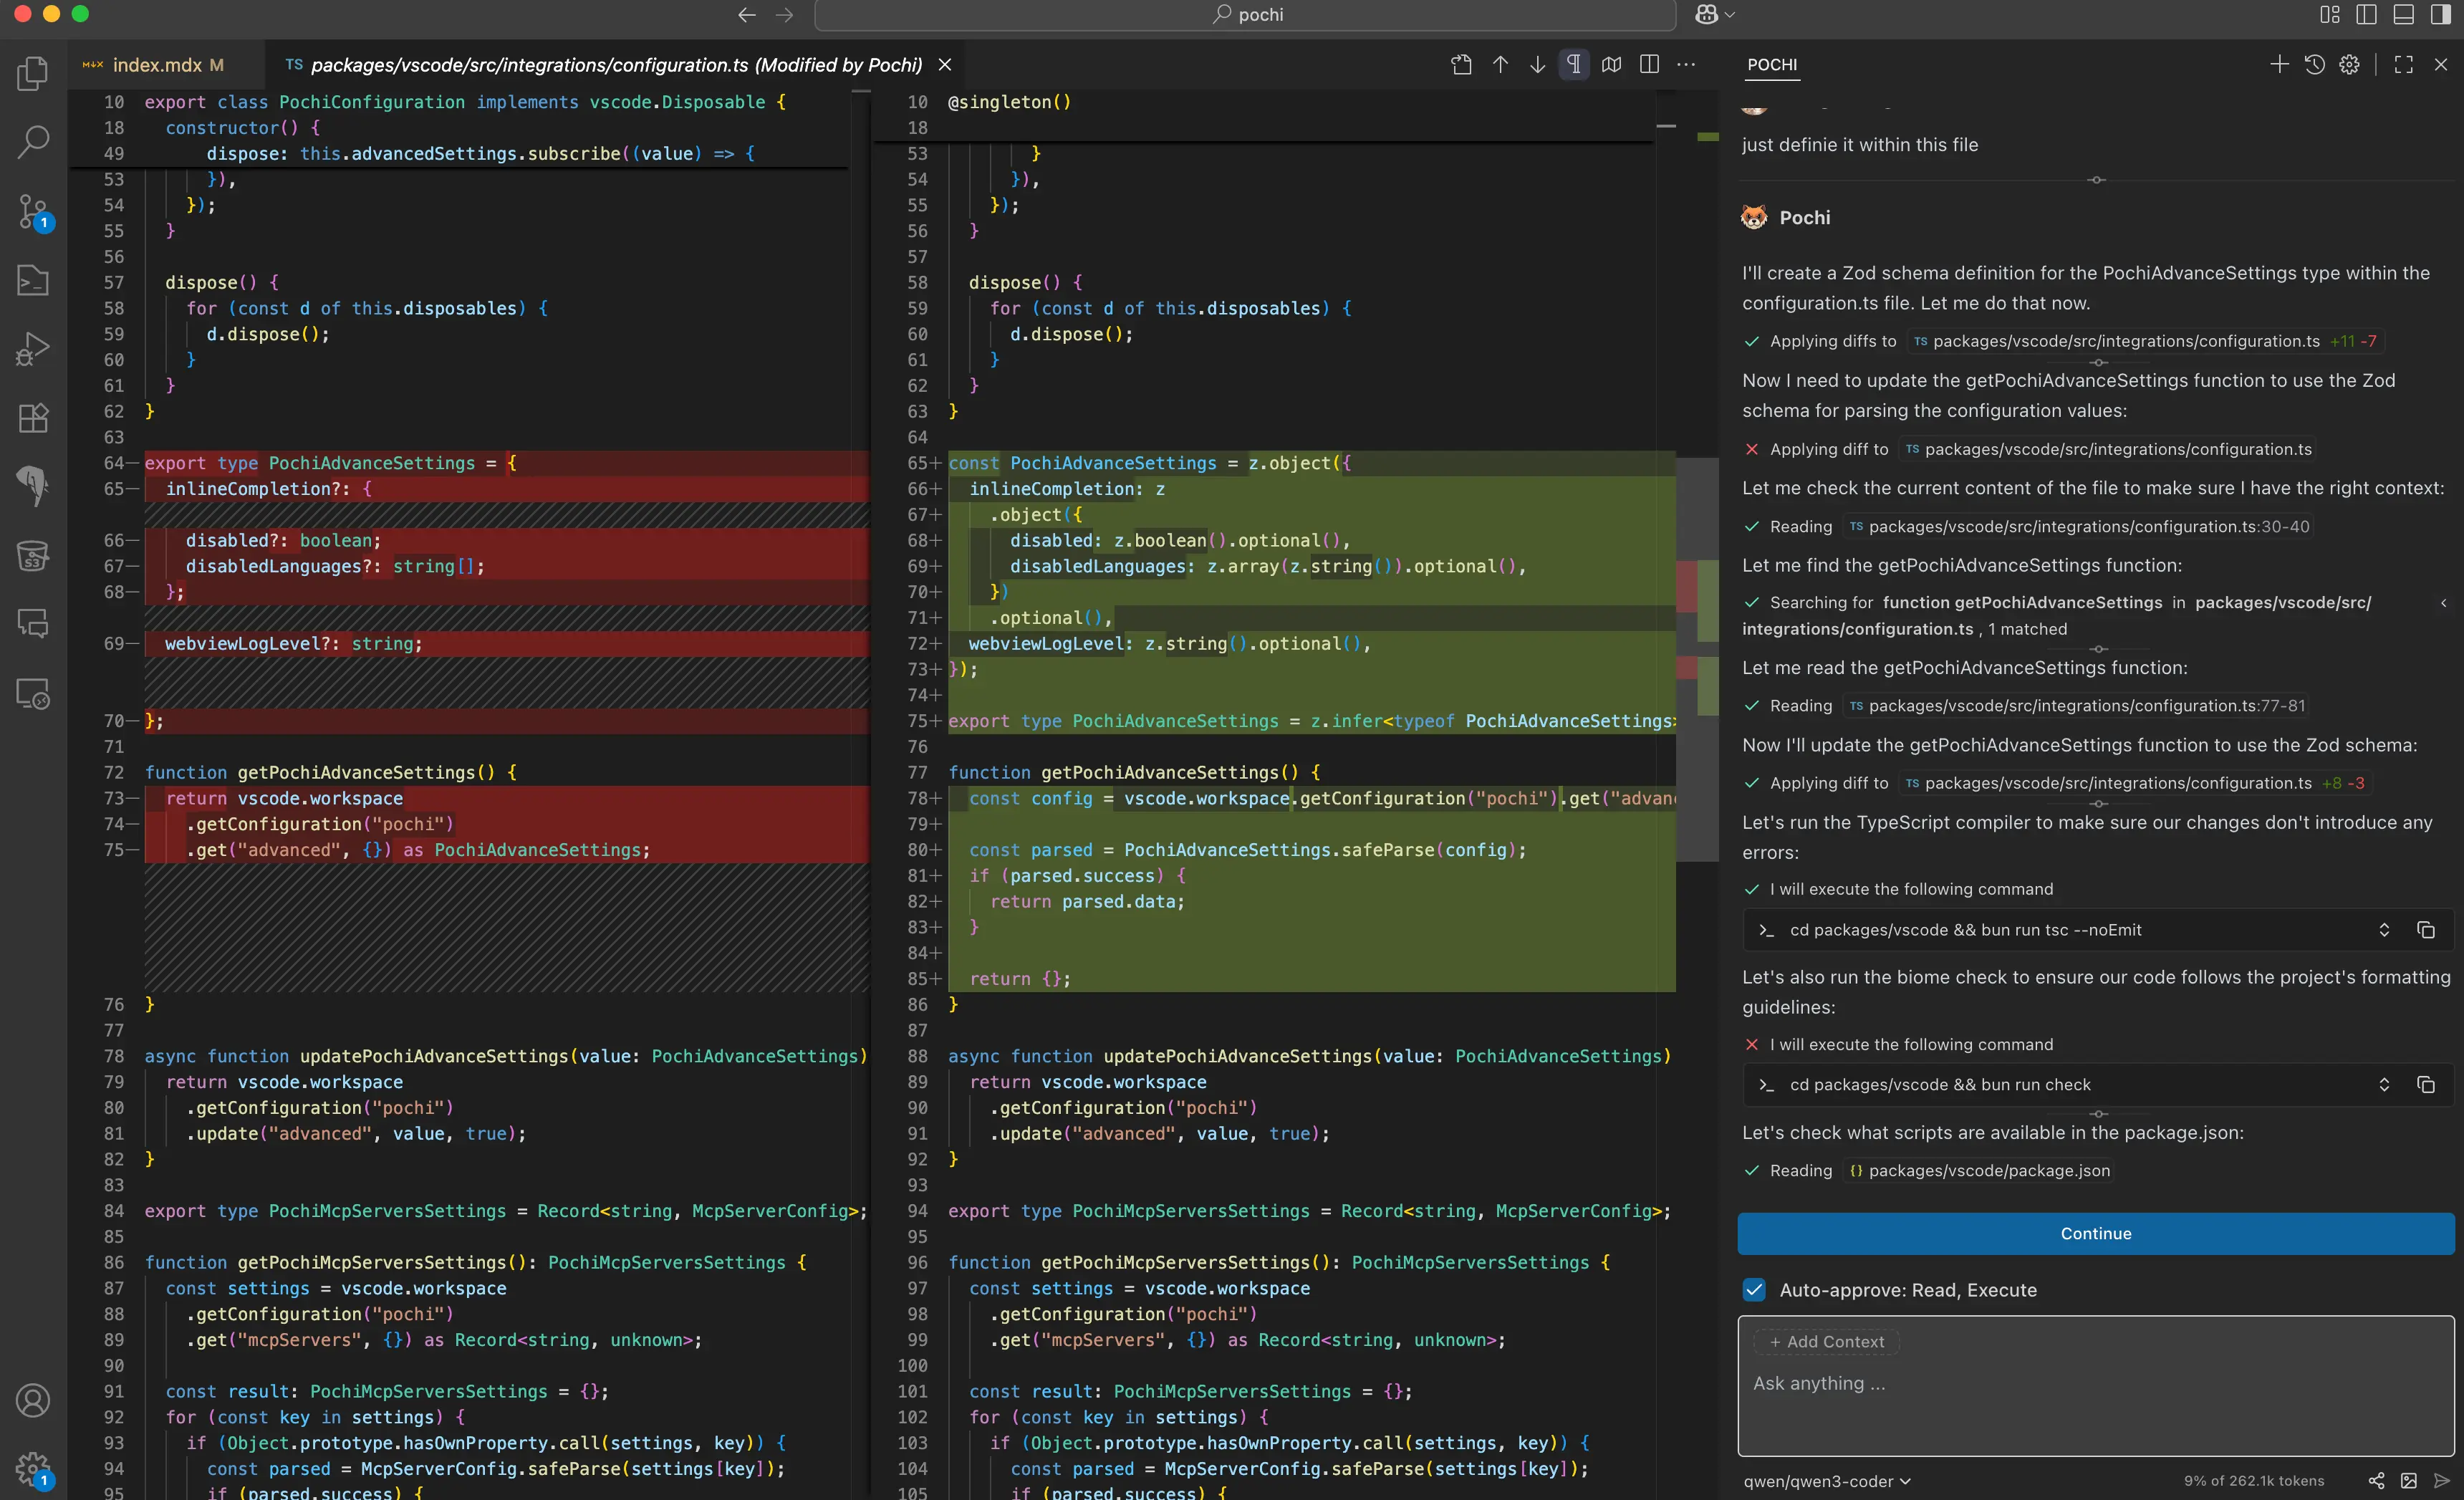
Task: Open the Run and Debug view
Action: [x=33, y=349]
